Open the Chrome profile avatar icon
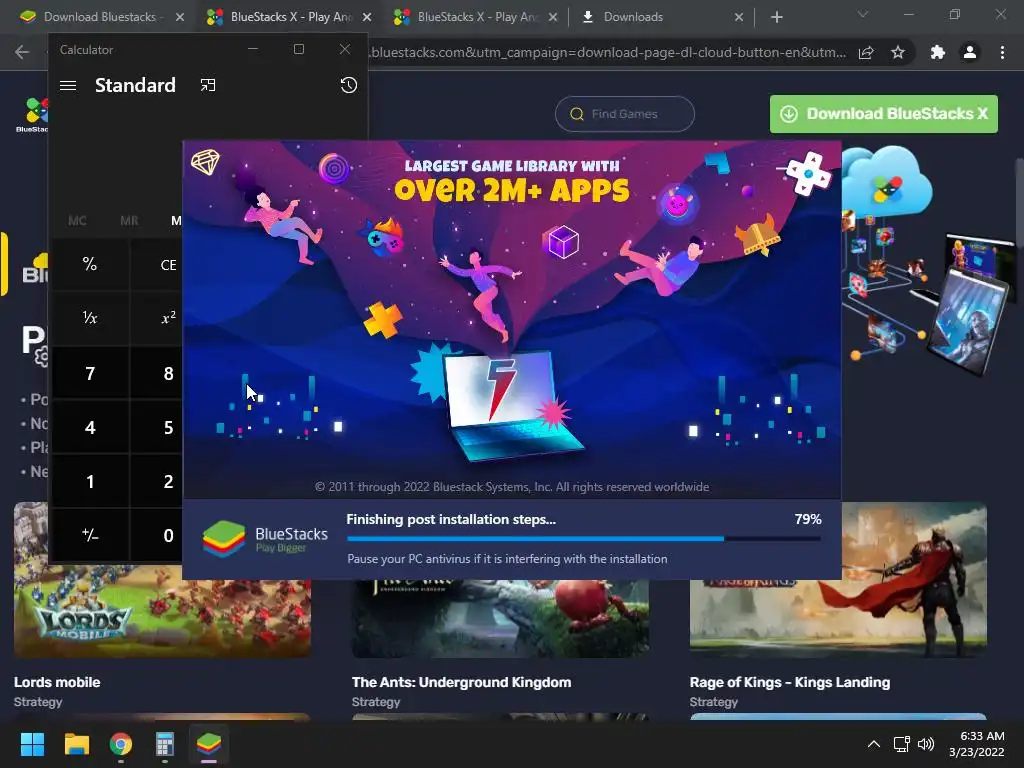Image resolution: width=1024 pixels, height=768 pixels. [970, 52]
